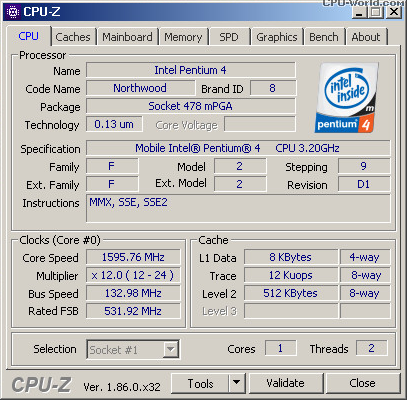The width and height of the screenshot is (407, 400).
Task: Click the Core Speed value field
Action: pos(133,257)
